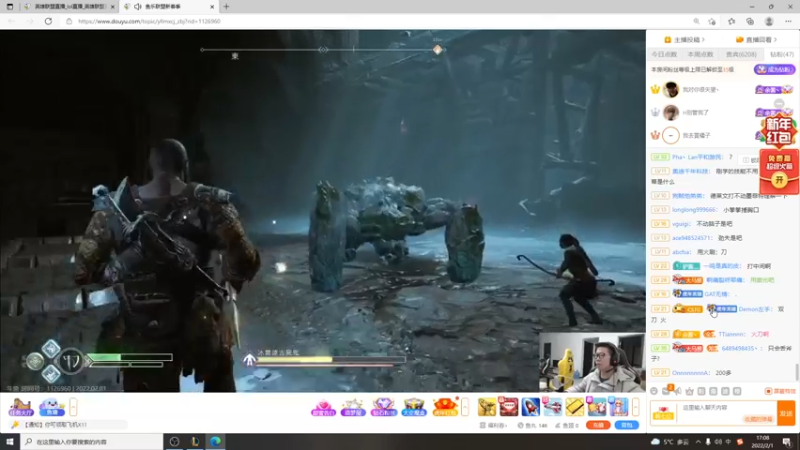
Task: Click the 开 button on red envelope
Action: [779, 180]
